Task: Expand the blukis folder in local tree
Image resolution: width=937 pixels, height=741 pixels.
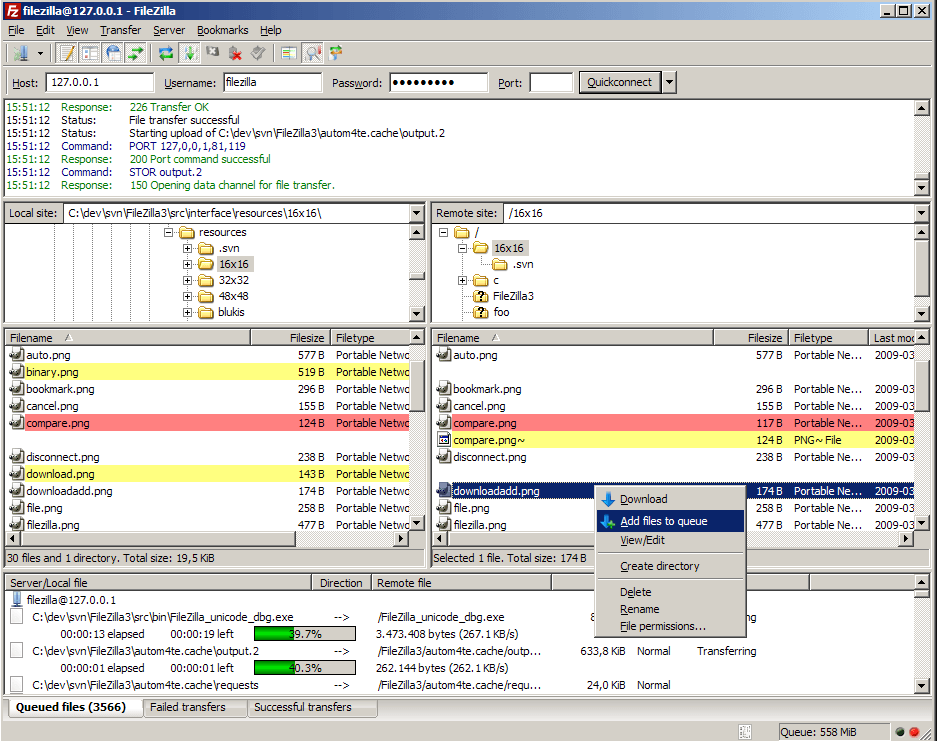Action: (x=186, y=312)
